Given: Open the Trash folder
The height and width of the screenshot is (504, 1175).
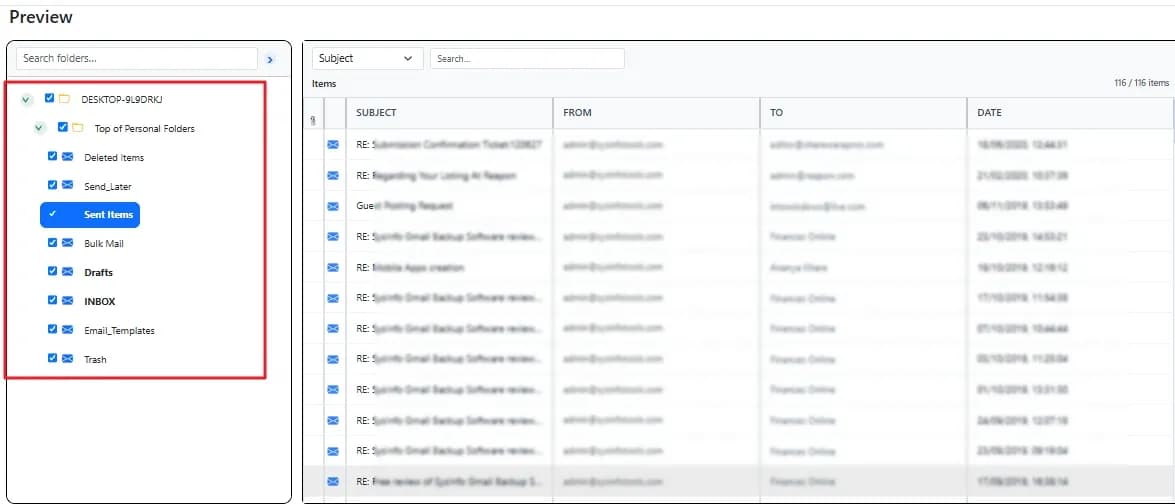Looking at the screenshot, I should (x=95, y=359).
